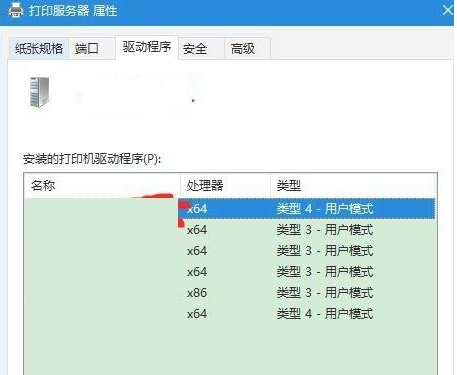The height and width of the screenshot is (375, 457).
Task: Select the last x64 类型 4 driver row
Action: tap(230, 314)
